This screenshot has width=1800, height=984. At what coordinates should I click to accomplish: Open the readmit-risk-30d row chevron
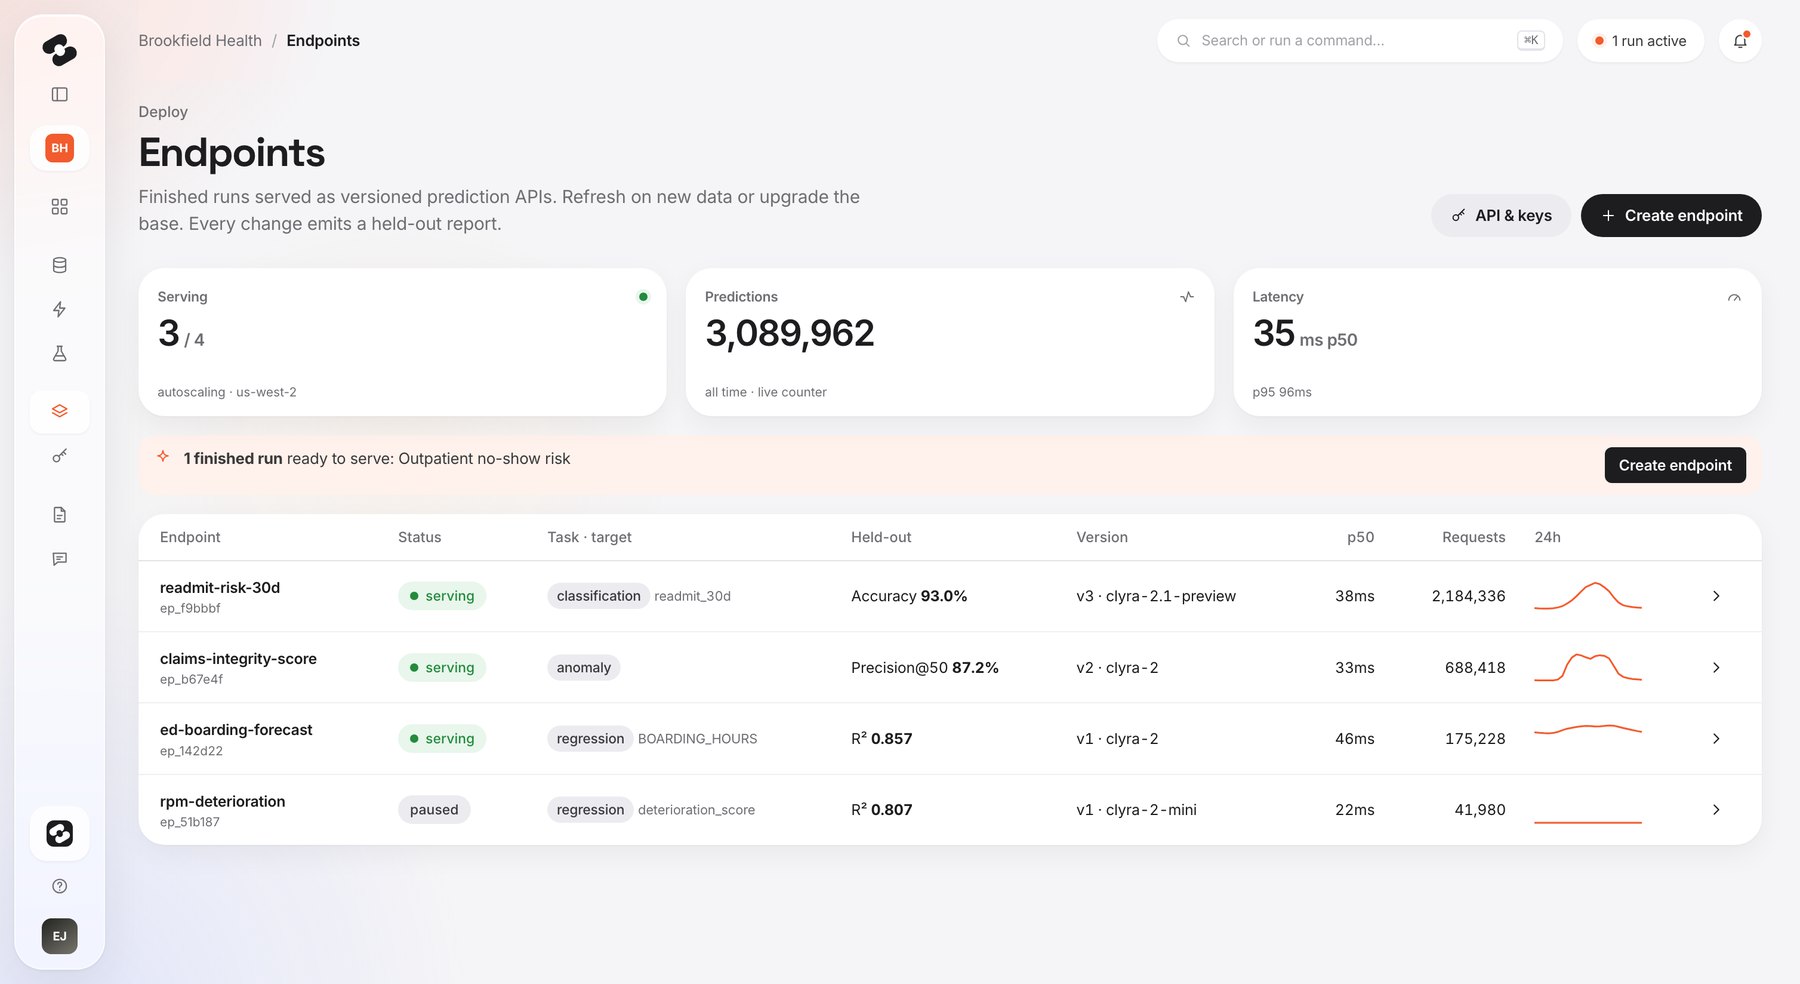coord(1716,596)
